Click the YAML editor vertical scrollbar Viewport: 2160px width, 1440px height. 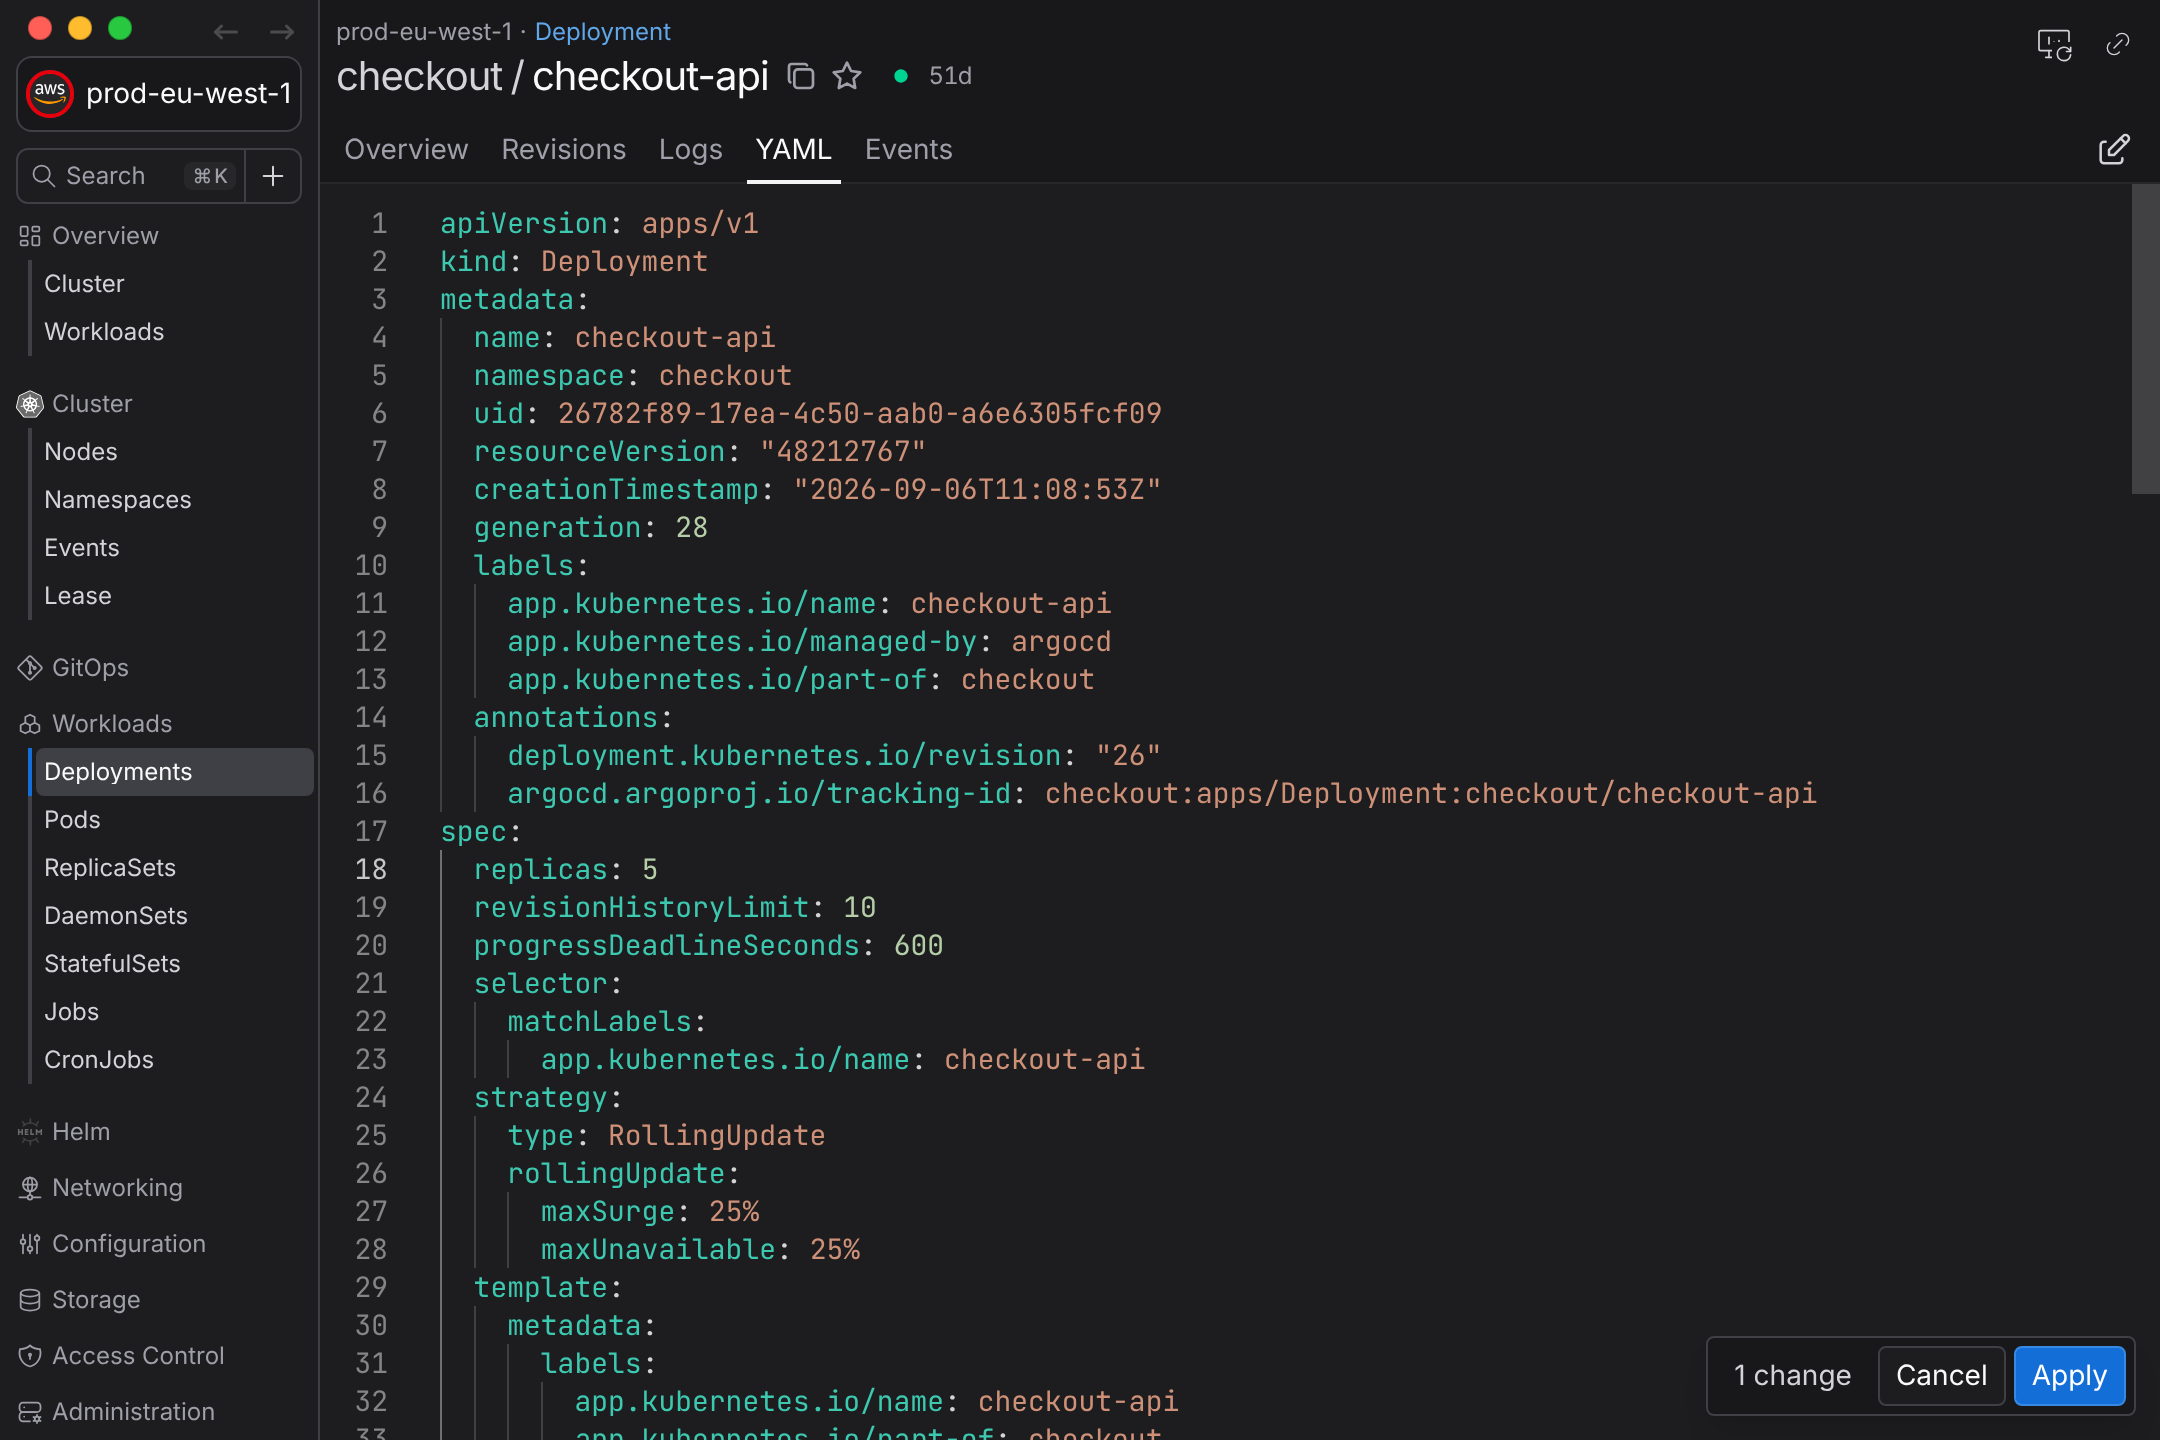tap(2146, 338)
